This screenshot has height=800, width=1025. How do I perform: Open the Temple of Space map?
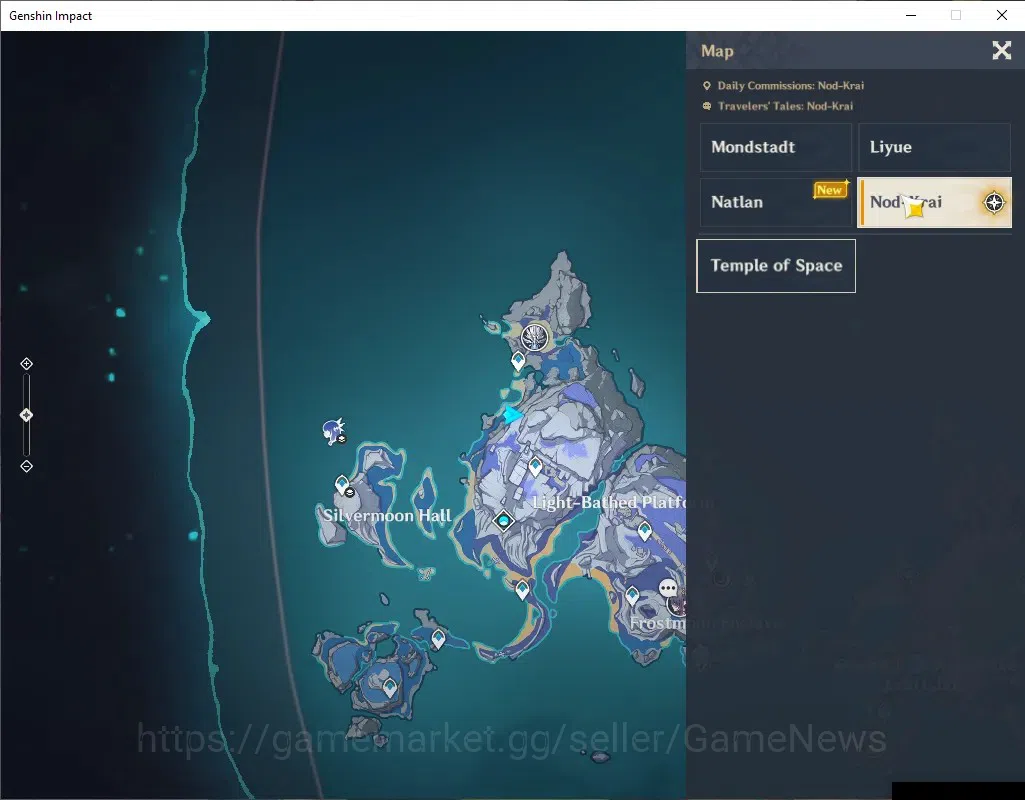776,265
